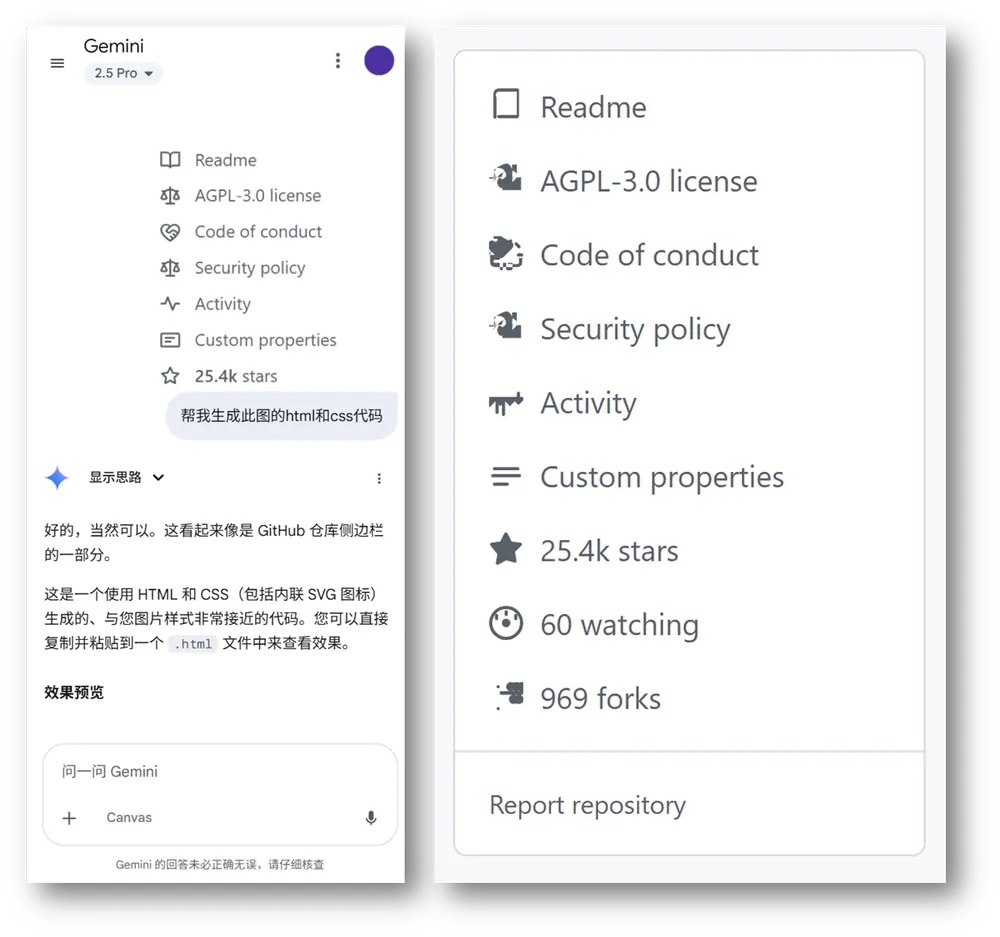Open AGPL-3.0 license link in right panel

coord(649,181)
